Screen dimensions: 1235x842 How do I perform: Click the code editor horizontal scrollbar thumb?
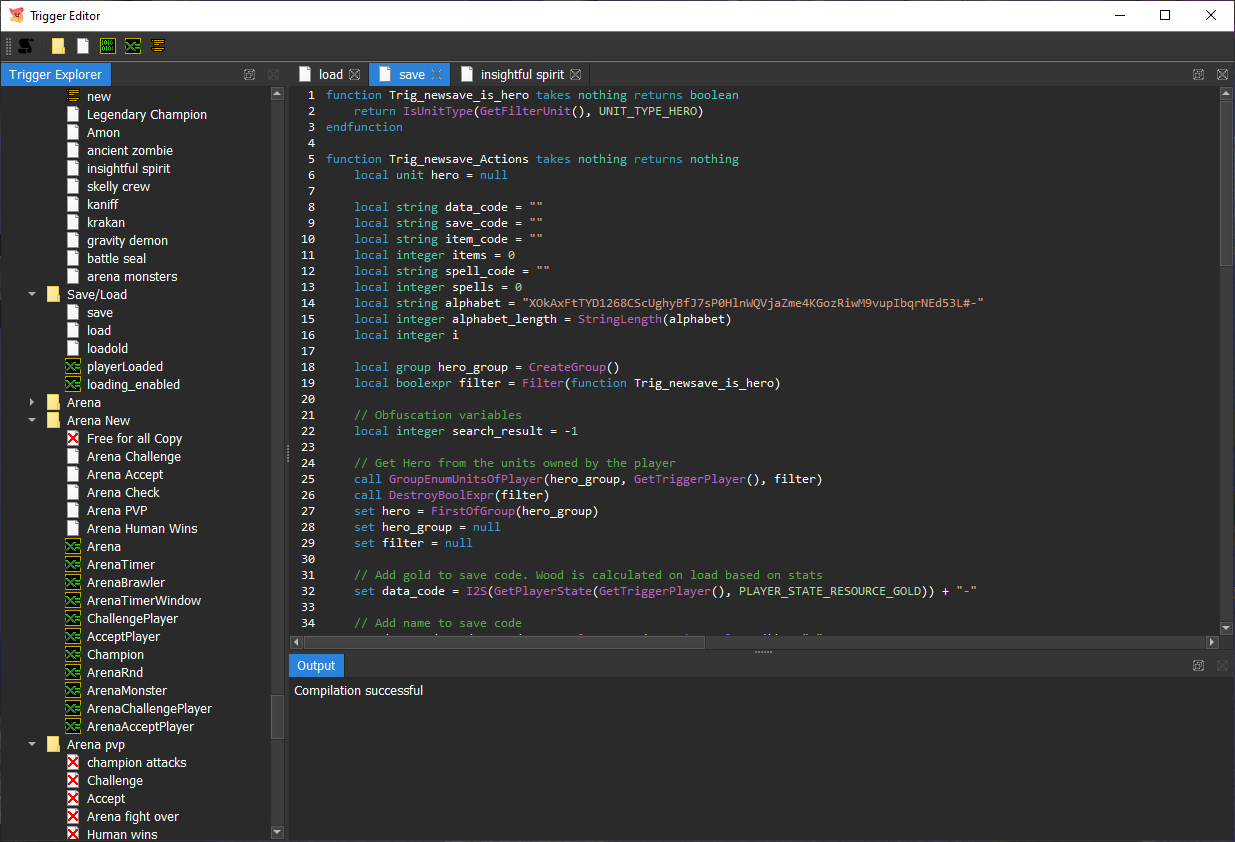click(504, 642)
